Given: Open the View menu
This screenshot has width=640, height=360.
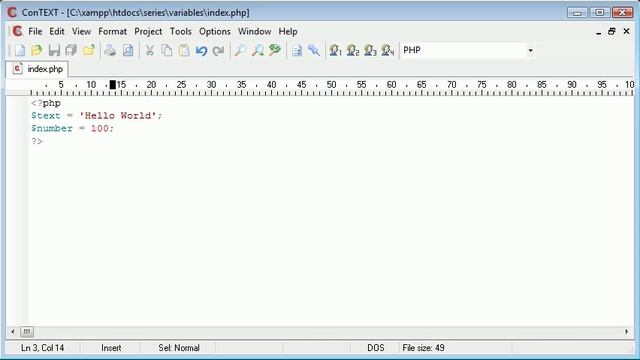Looking at the screenshot, I should 81,31.
